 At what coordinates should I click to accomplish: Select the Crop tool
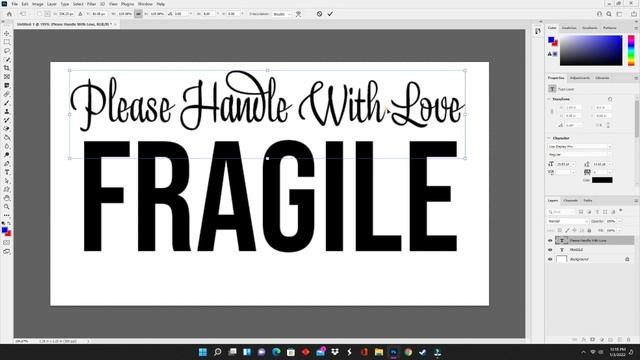(x=7, y=68)
